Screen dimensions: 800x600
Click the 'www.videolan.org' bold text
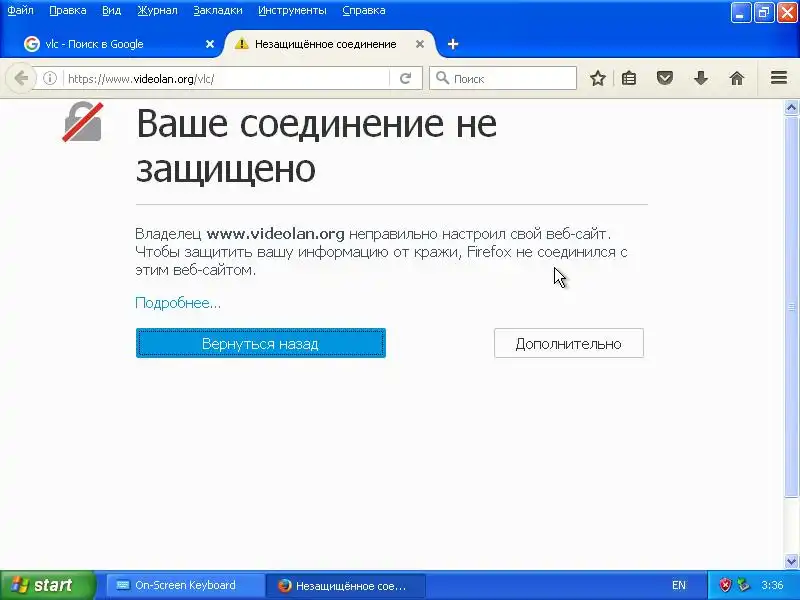tap(276, 234)
